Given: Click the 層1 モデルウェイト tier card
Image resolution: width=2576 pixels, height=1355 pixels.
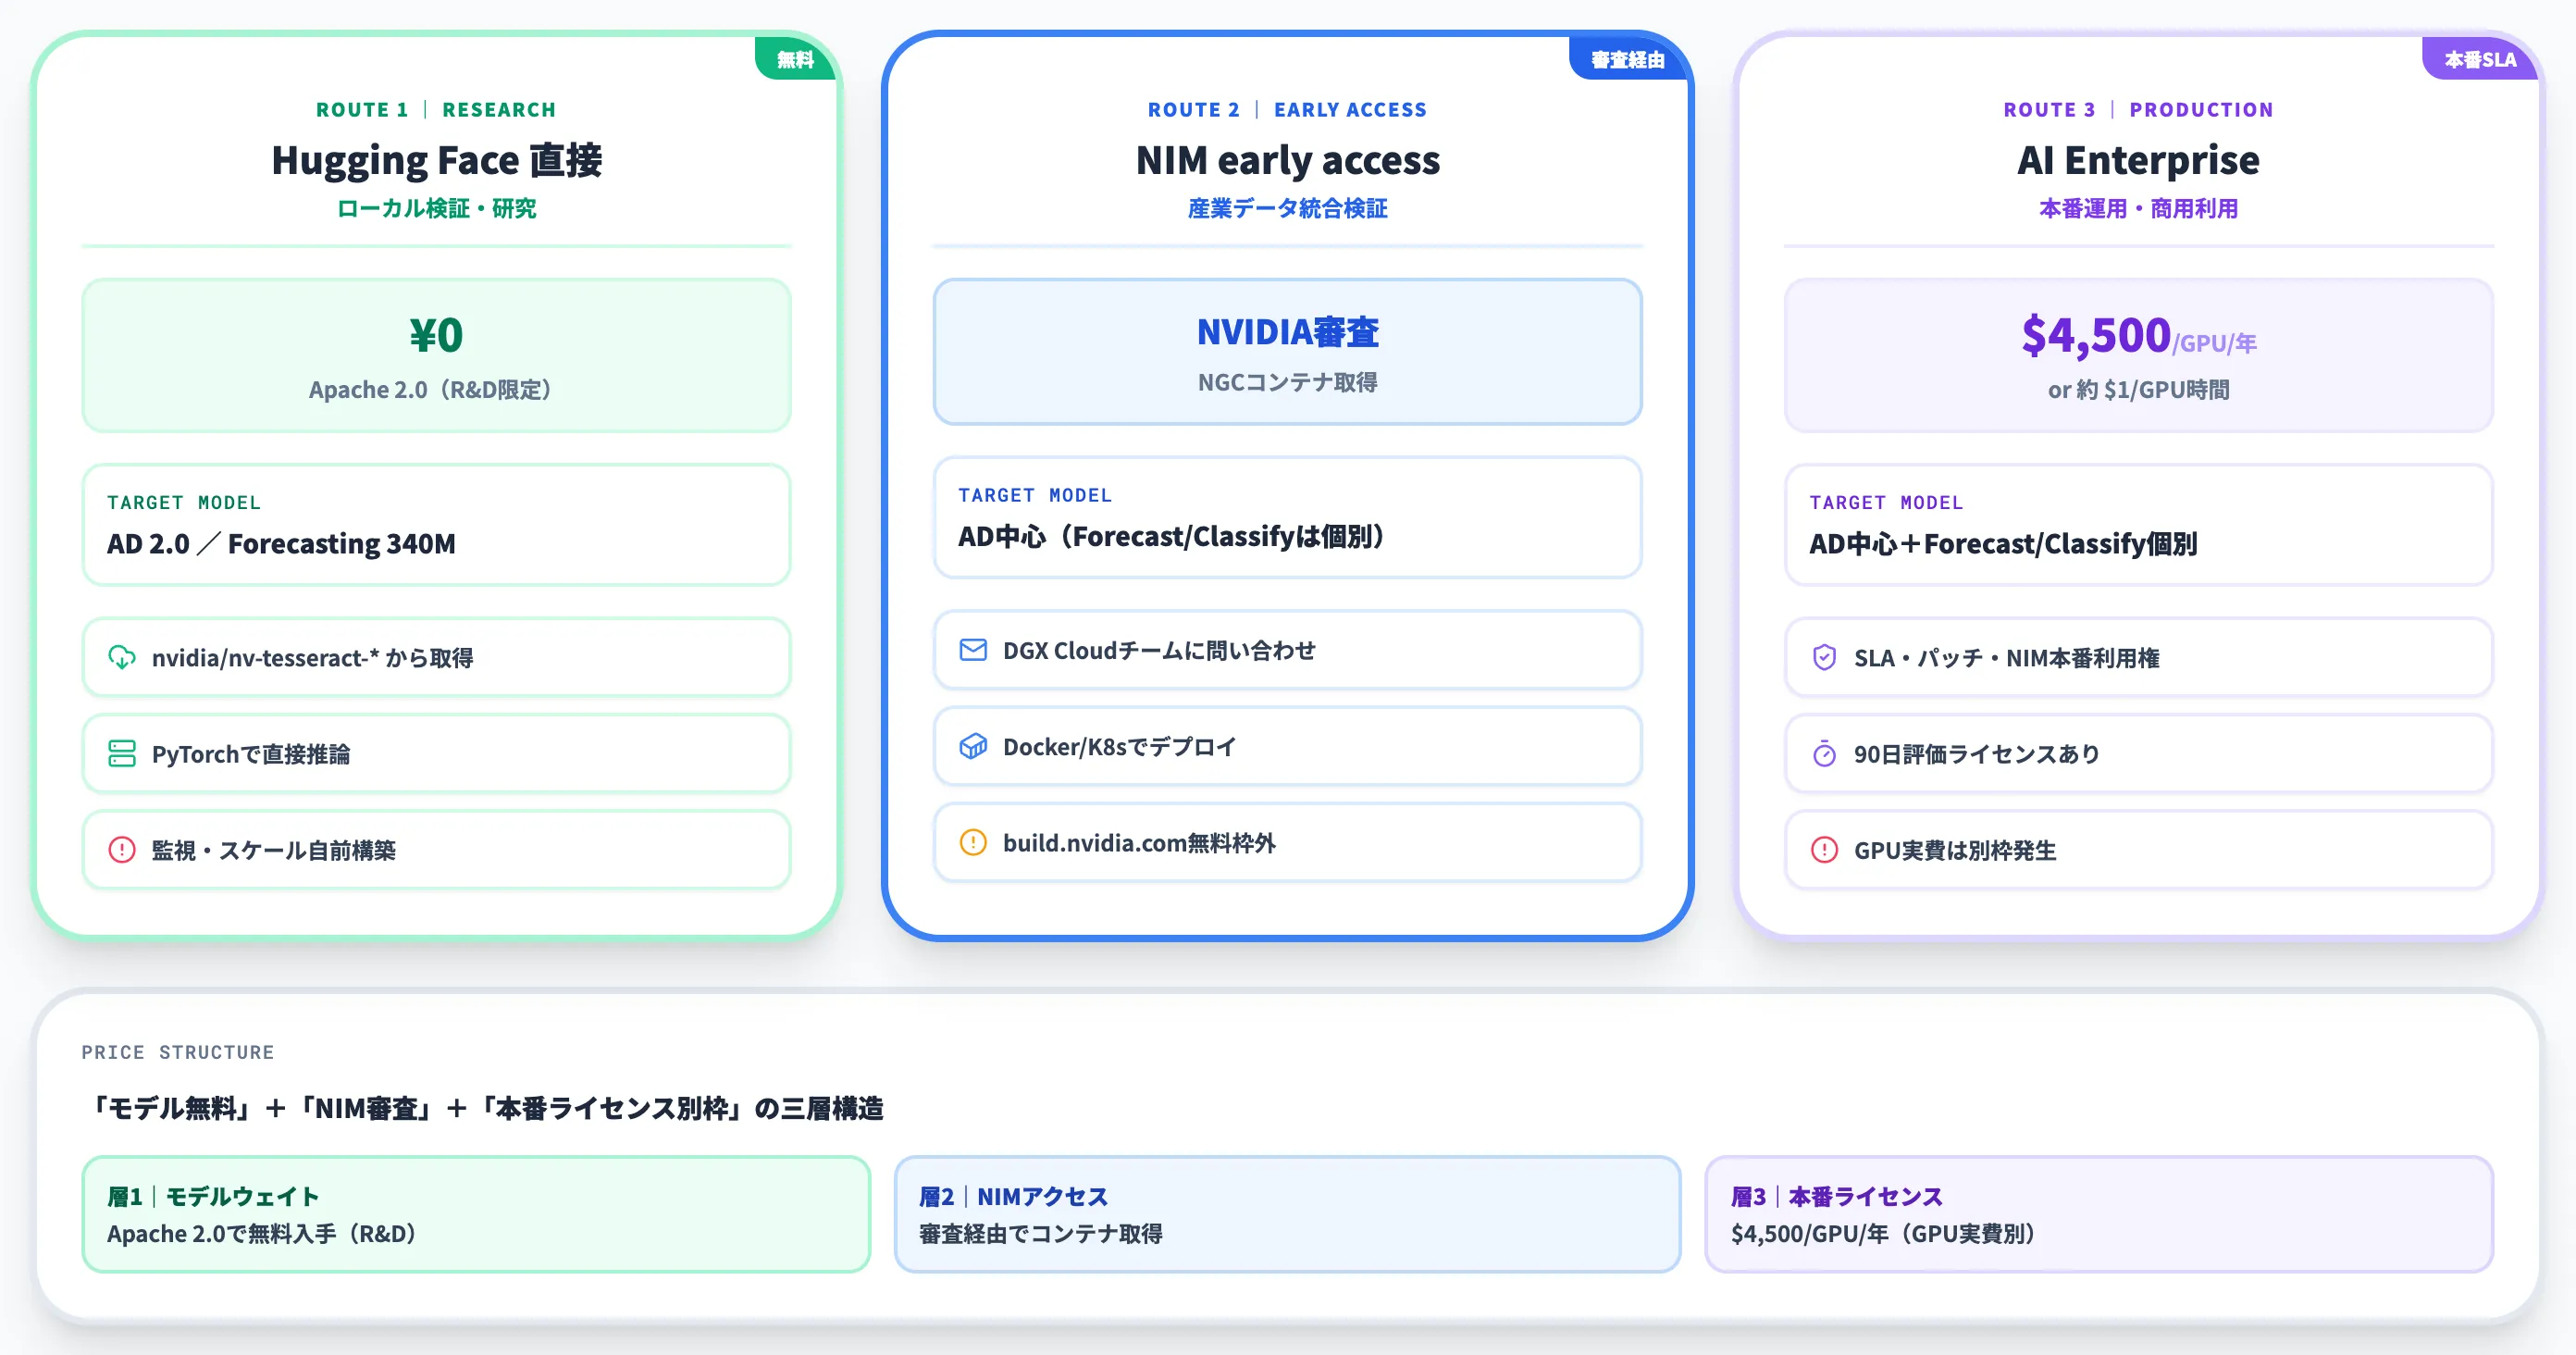Looking at the screenshot, I should [x=476, y=1214].
